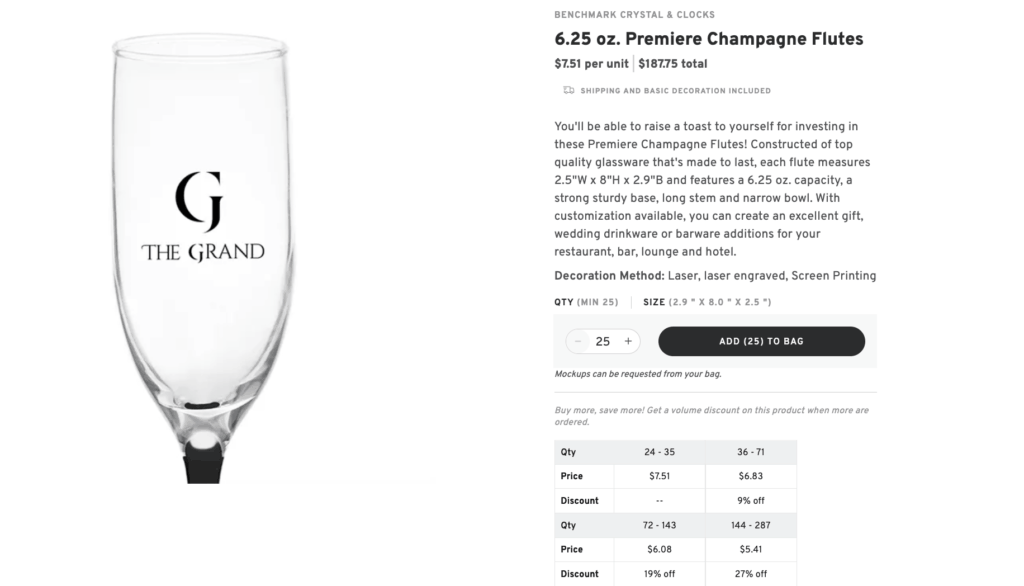Click the plus icon to increase quantity

[628, 341]
